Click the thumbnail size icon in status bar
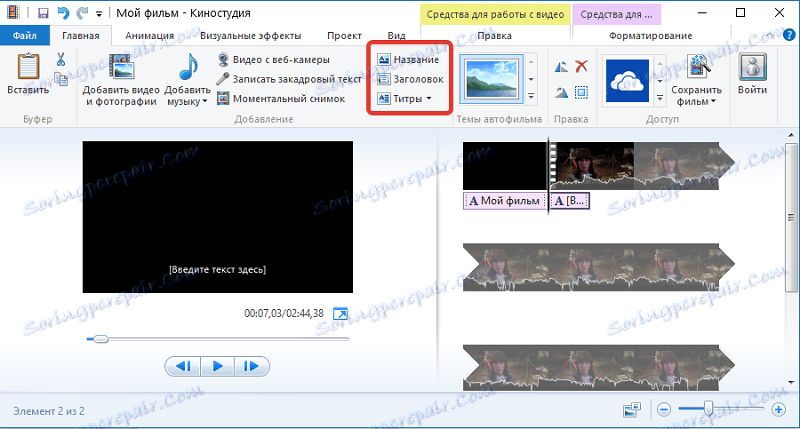800x429 pixels. pos(632,409)
